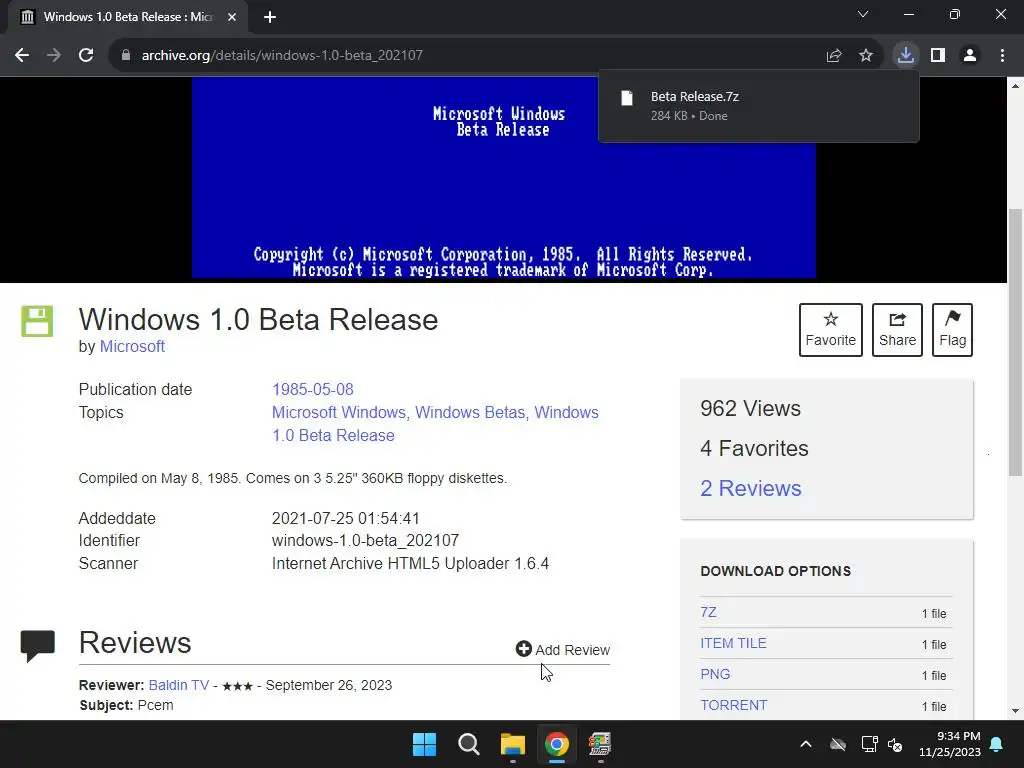The height and width of the screenshot is (768, 1024).
Task: Click the green floppy disk software icon
Action: pos(37,321)
